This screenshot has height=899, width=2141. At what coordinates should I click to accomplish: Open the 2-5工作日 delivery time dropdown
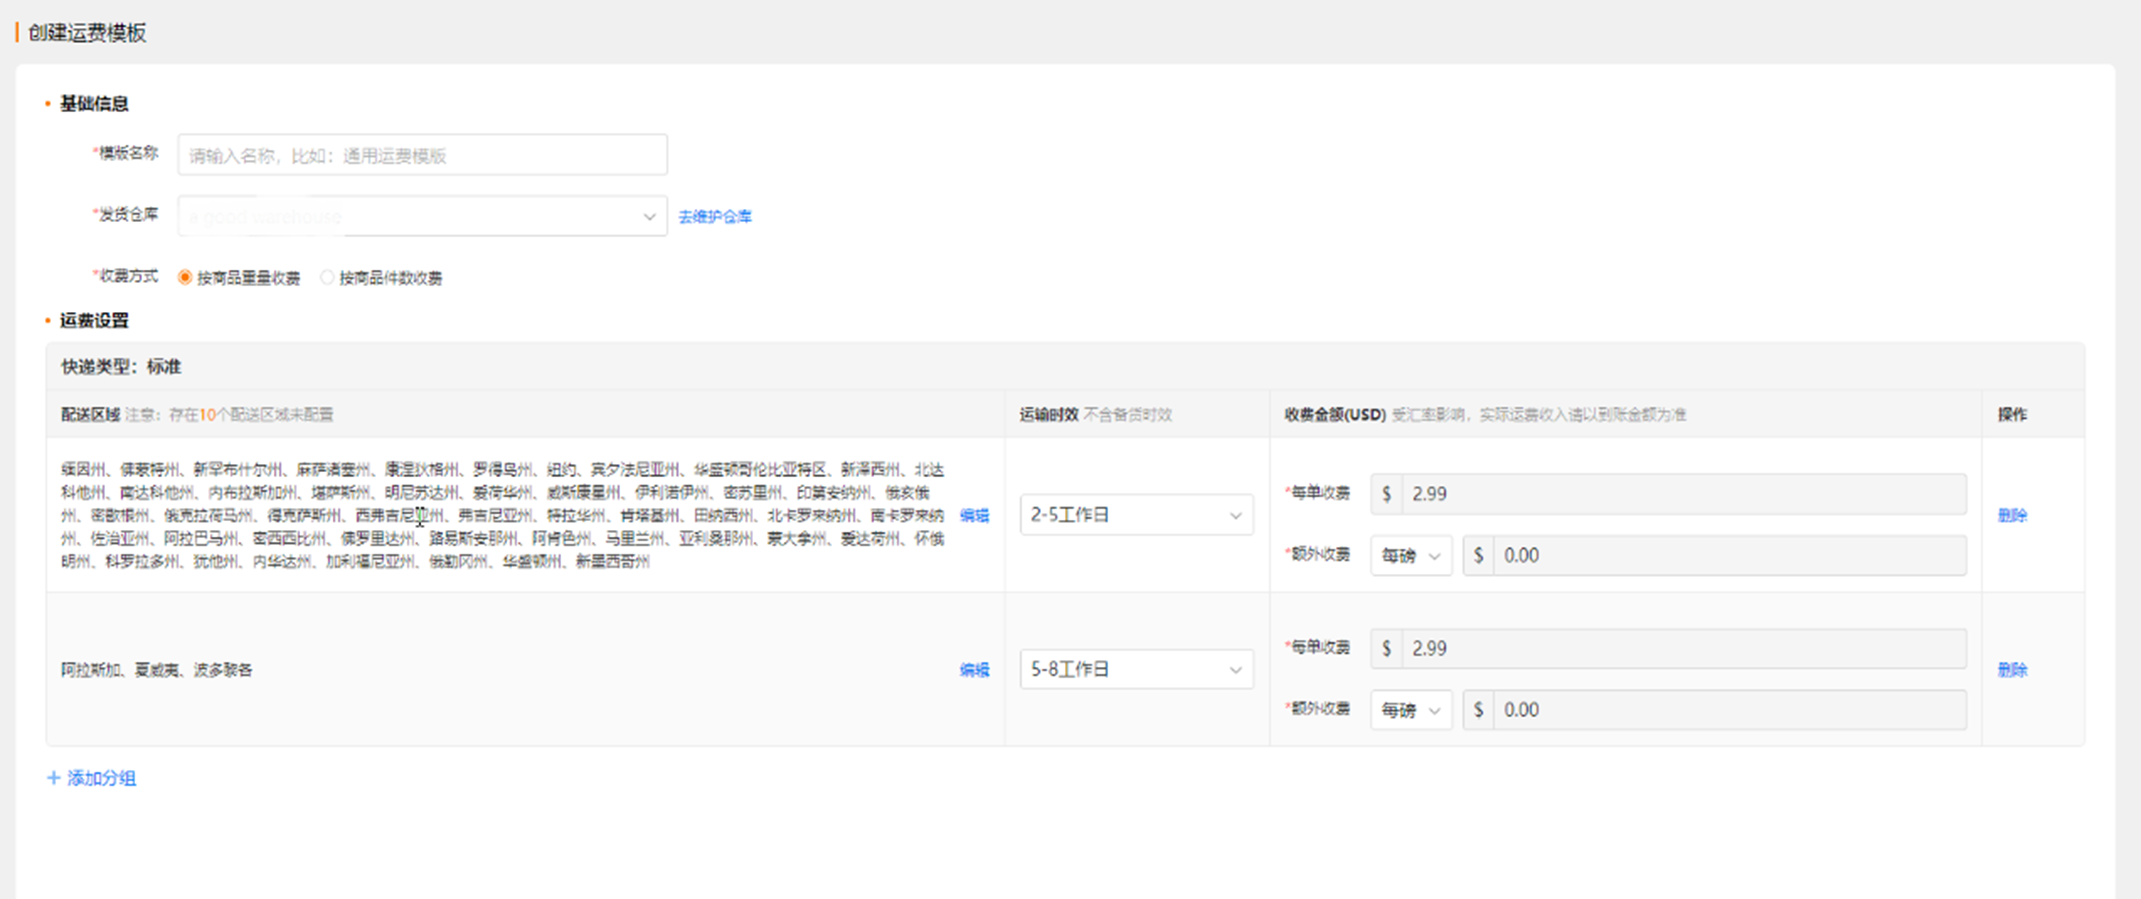point(1135,515)
